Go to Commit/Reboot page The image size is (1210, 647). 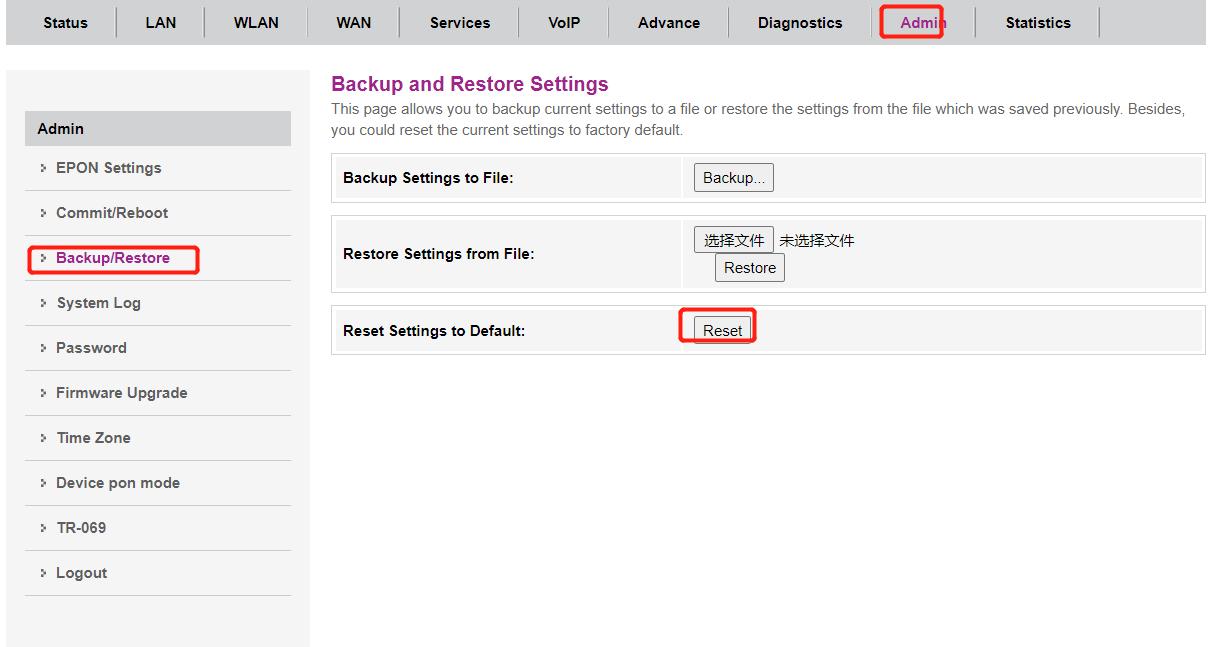pos(111,213)
